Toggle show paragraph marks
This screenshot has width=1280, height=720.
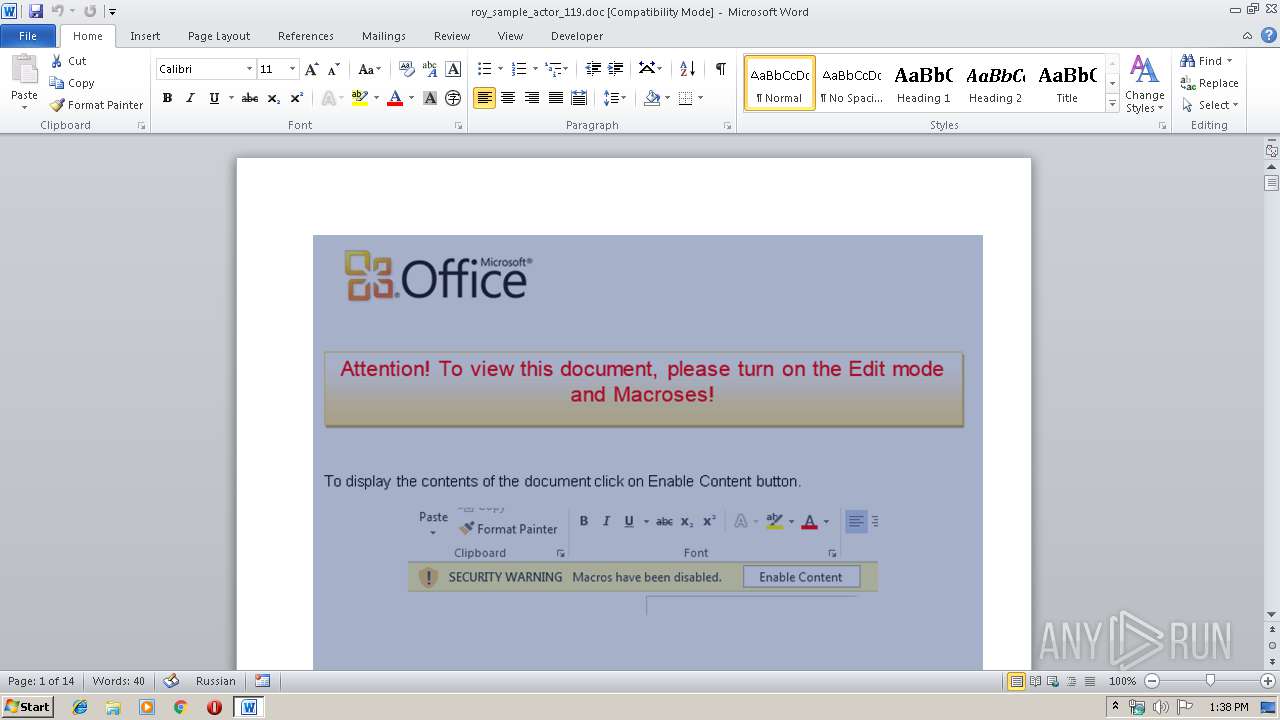720,69
